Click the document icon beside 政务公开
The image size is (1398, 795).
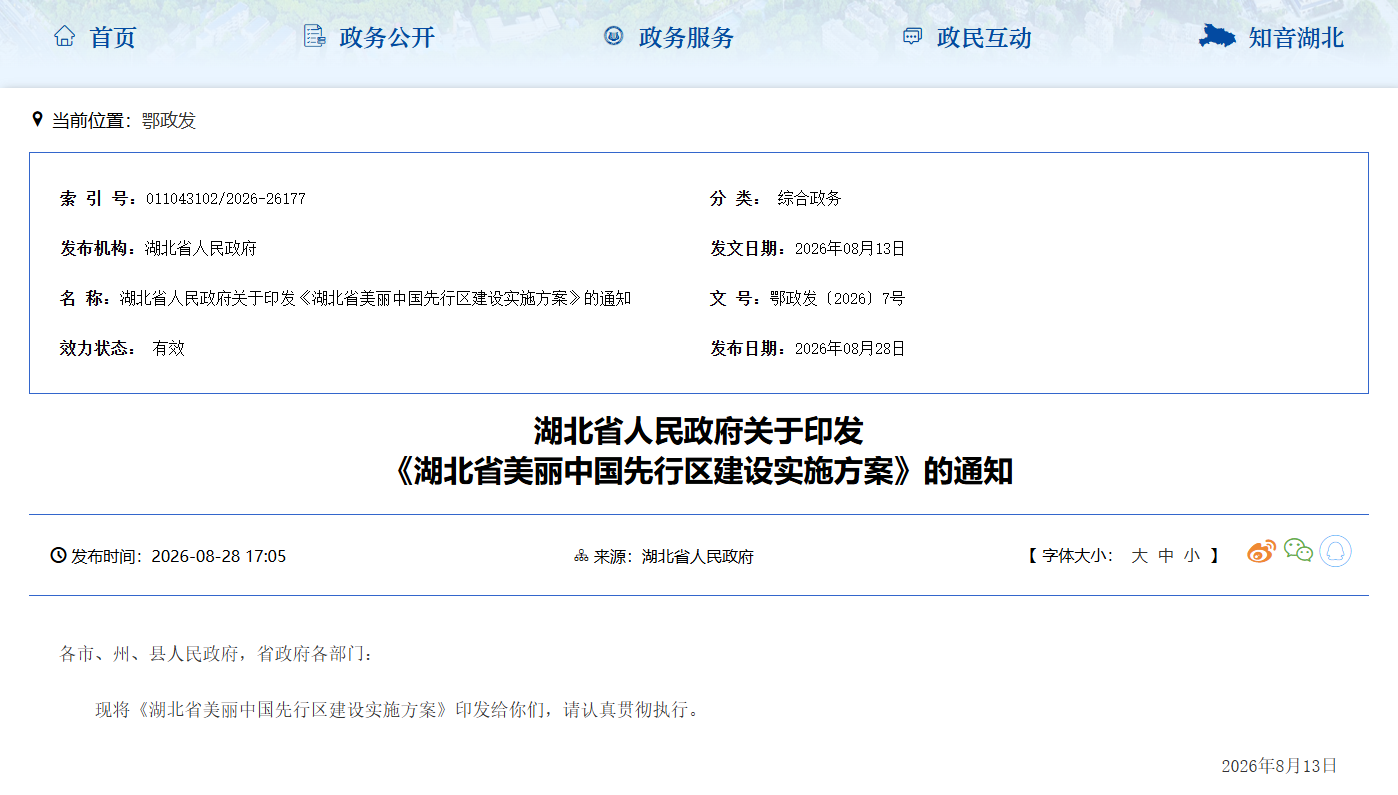(314, 37)
